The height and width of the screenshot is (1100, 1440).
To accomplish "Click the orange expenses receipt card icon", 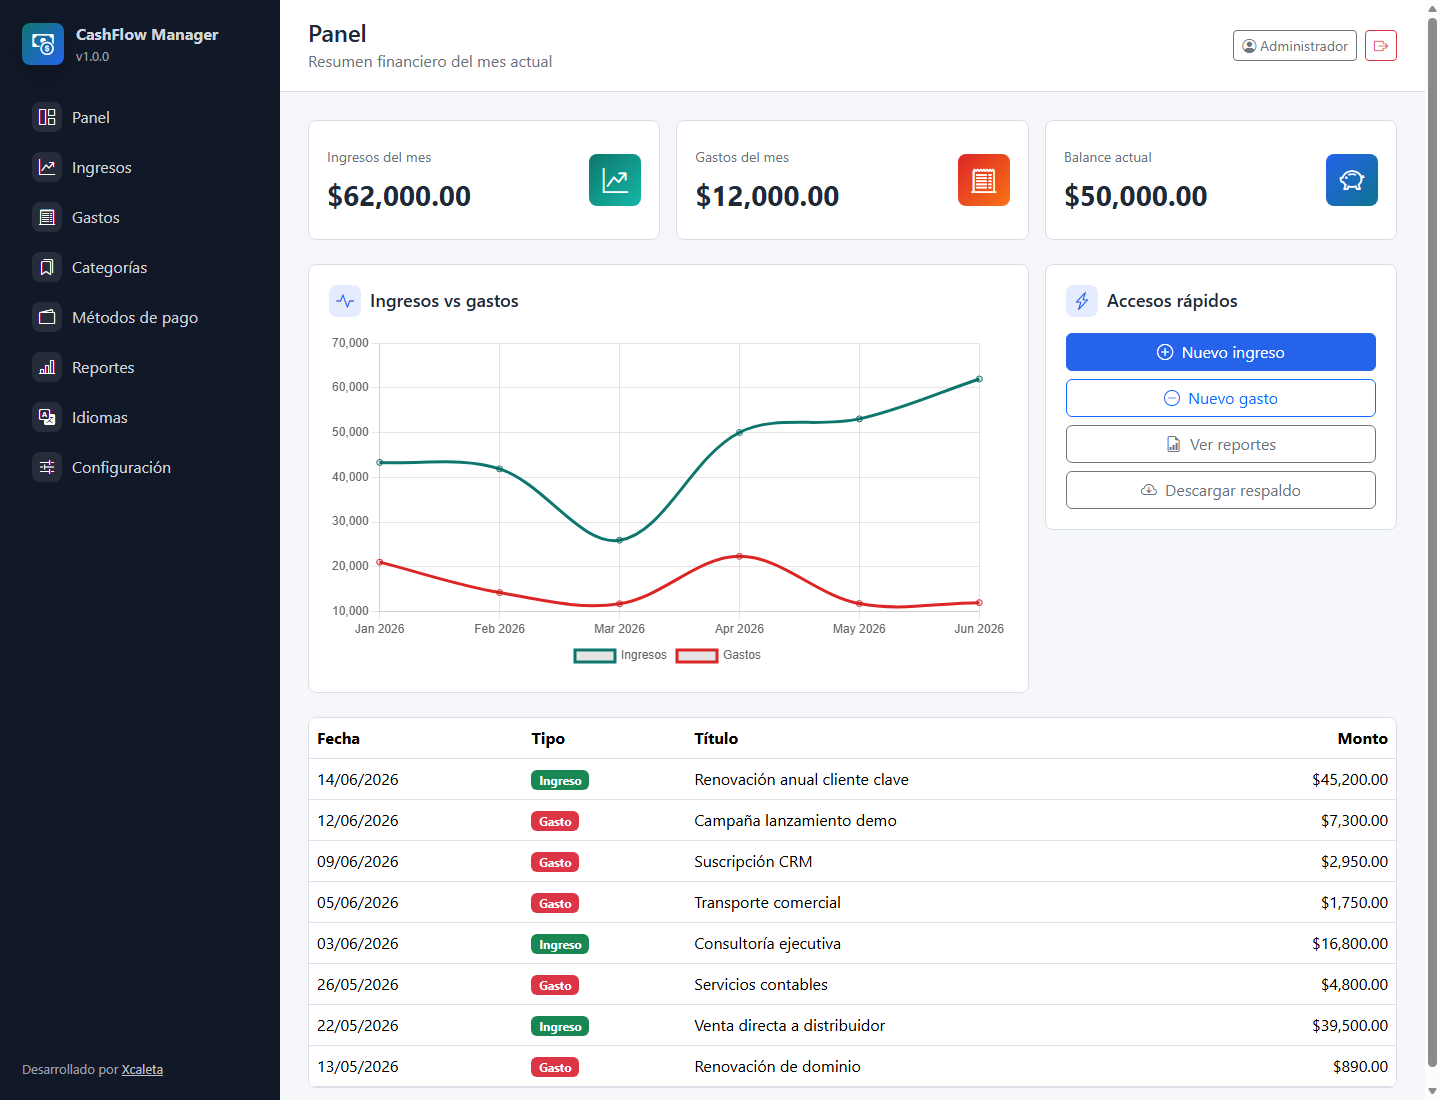I will point(984,180).
